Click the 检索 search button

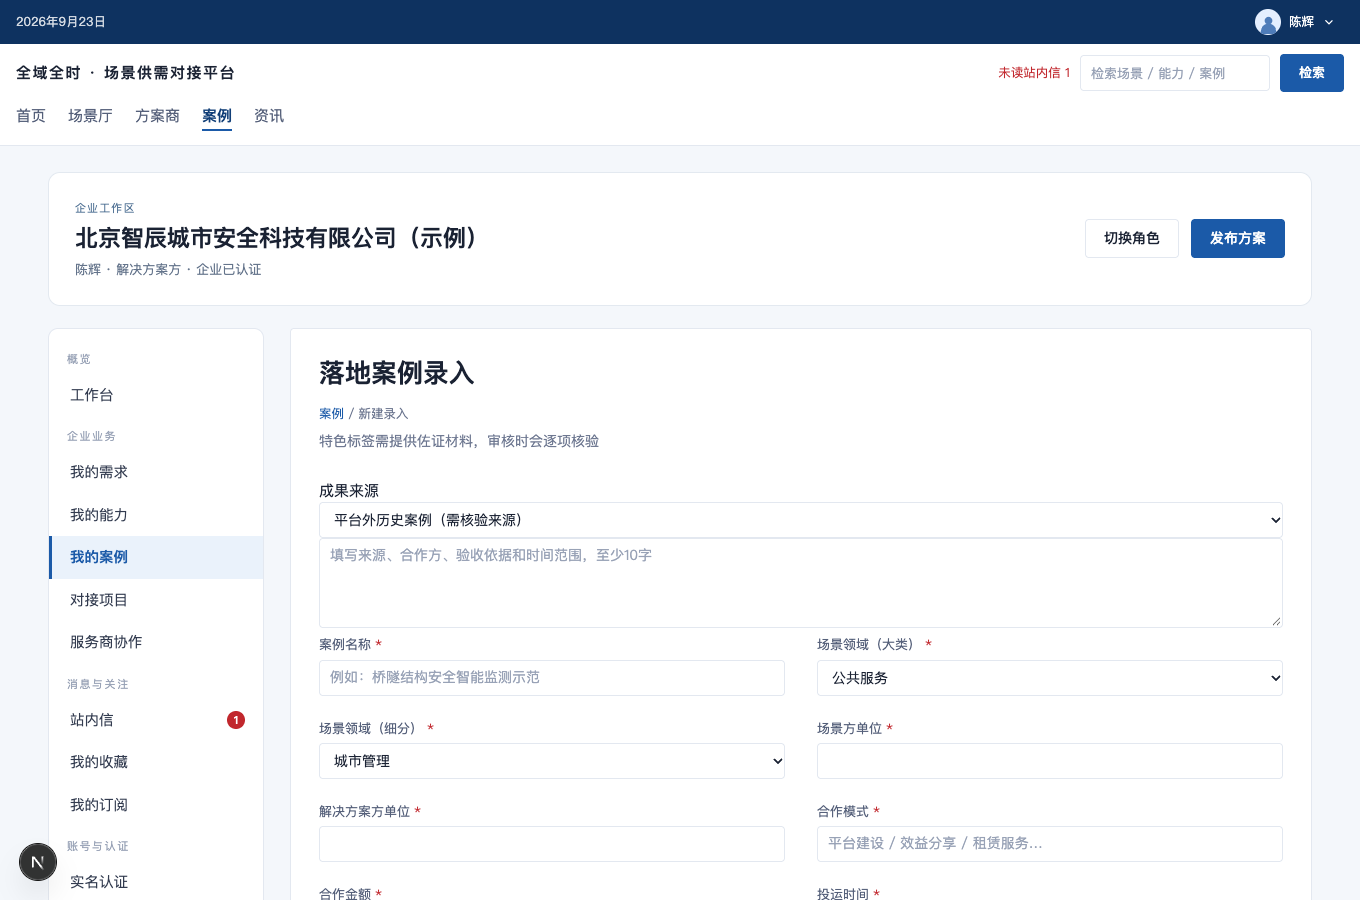coord(1312,73)
